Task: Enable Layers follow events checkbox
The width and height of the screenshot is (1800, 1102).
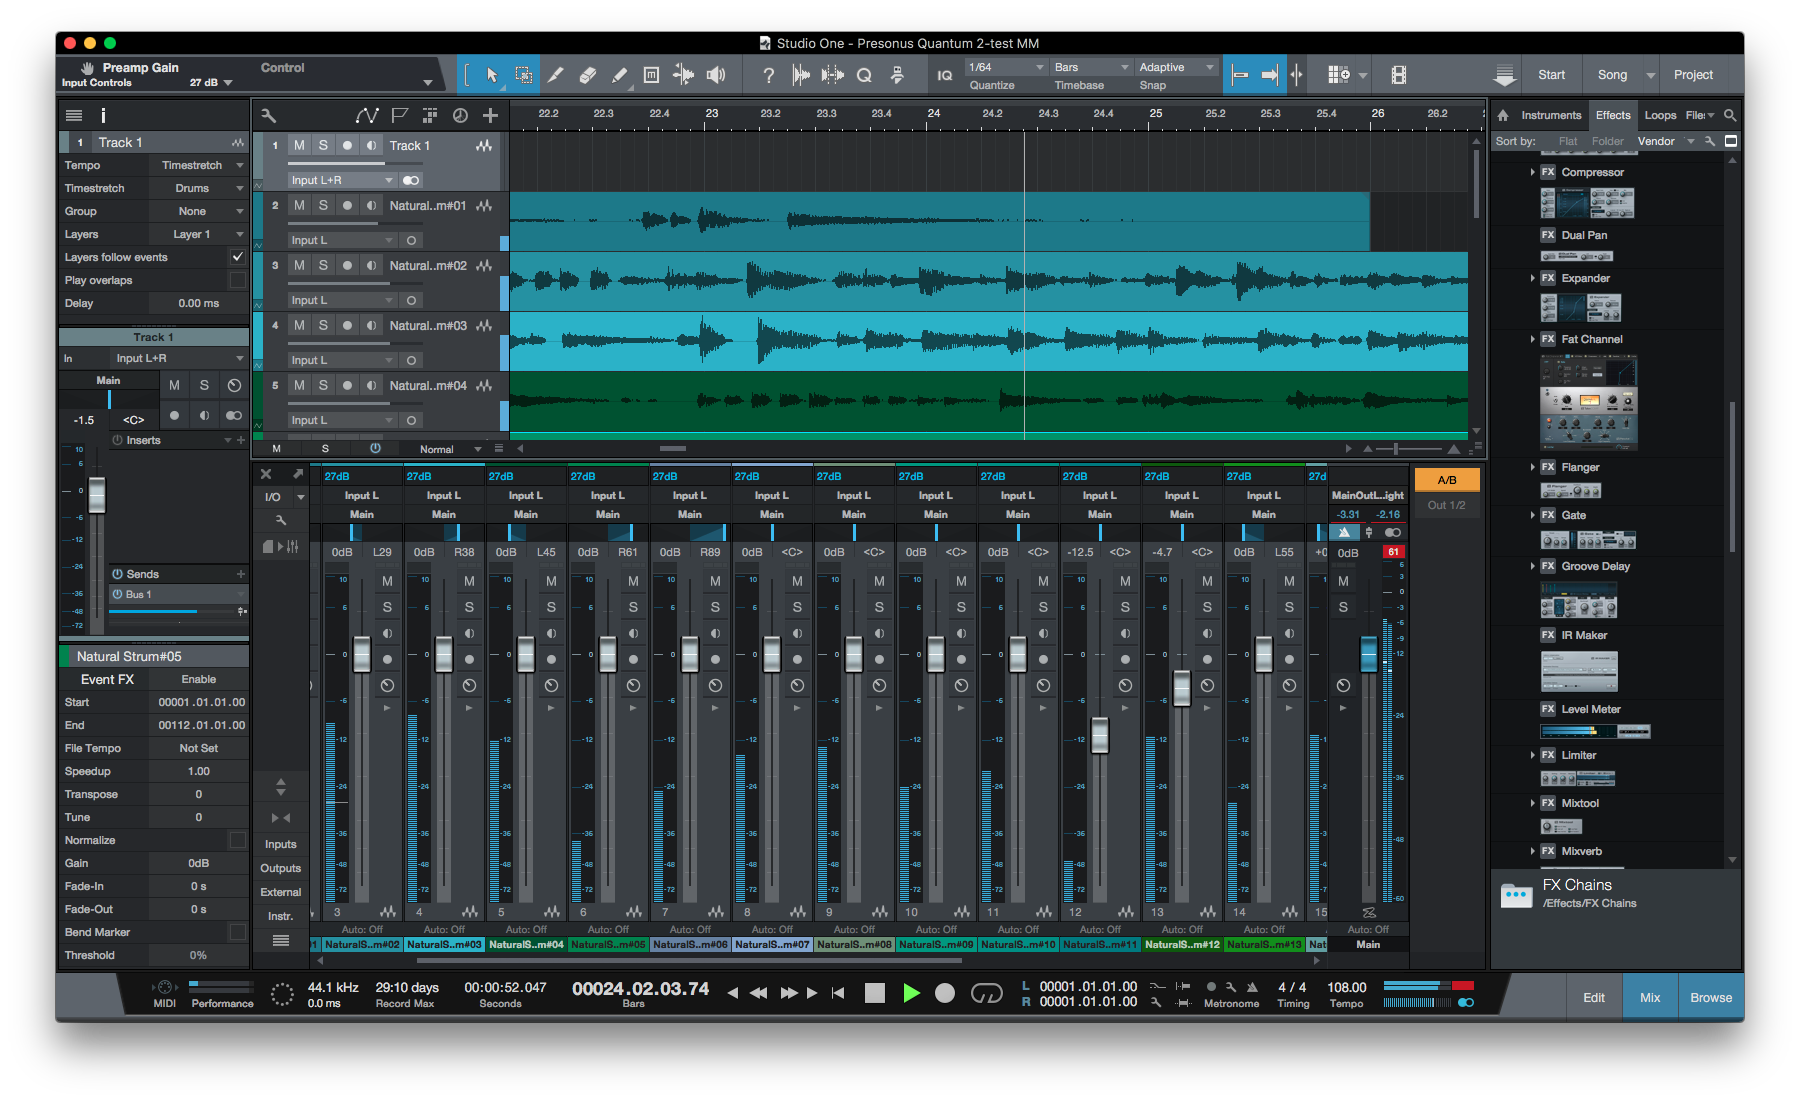Action: pyautogui.click(x=237, y=257)
